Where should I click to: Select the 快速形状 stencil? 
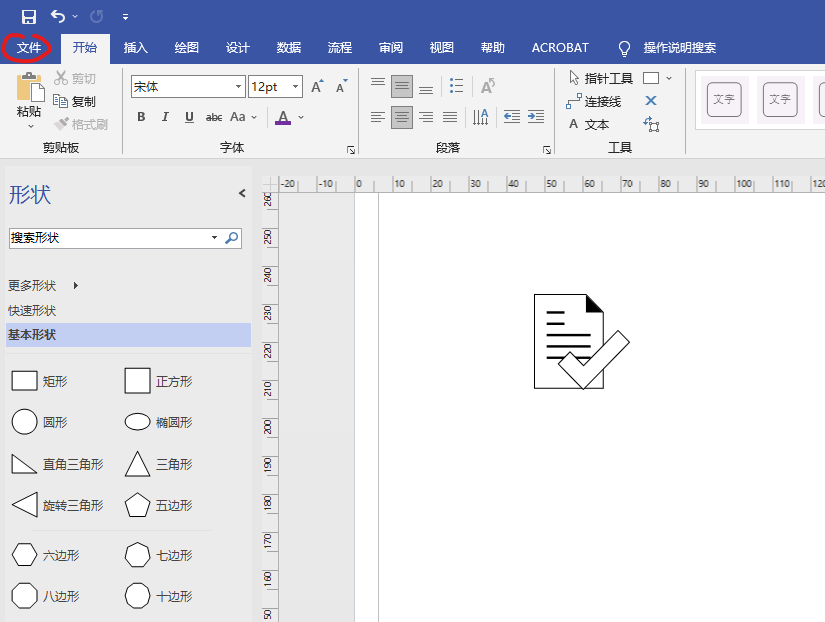coord(32,310)
